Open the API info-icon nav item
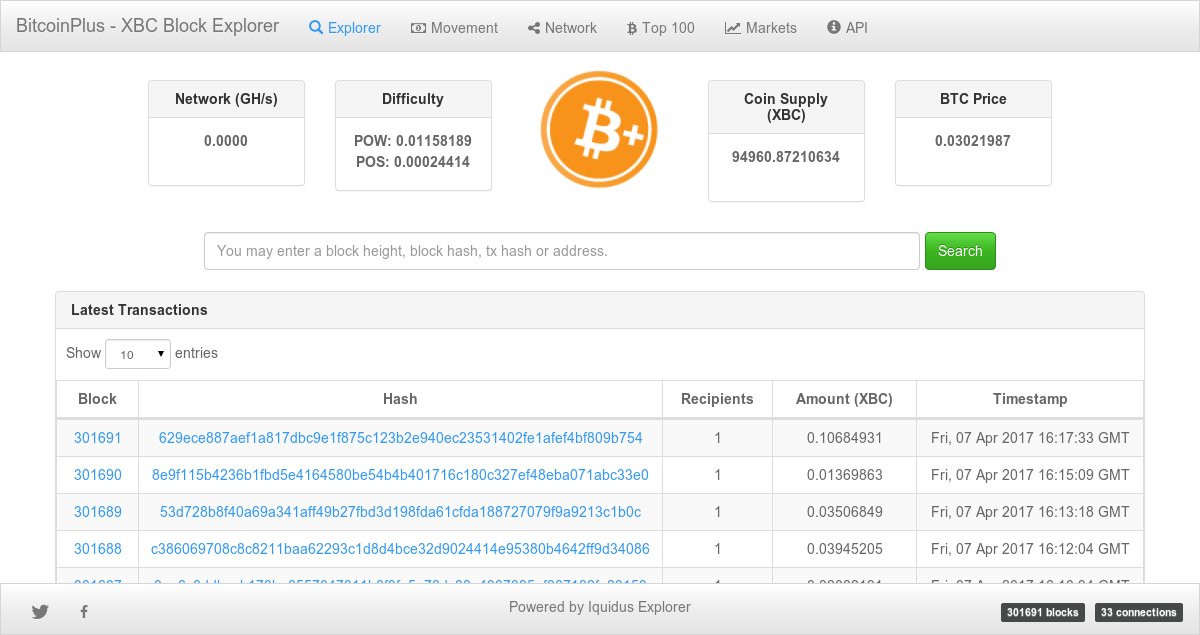Viewport: 1200px width, 635px height. tap(847, 28)
